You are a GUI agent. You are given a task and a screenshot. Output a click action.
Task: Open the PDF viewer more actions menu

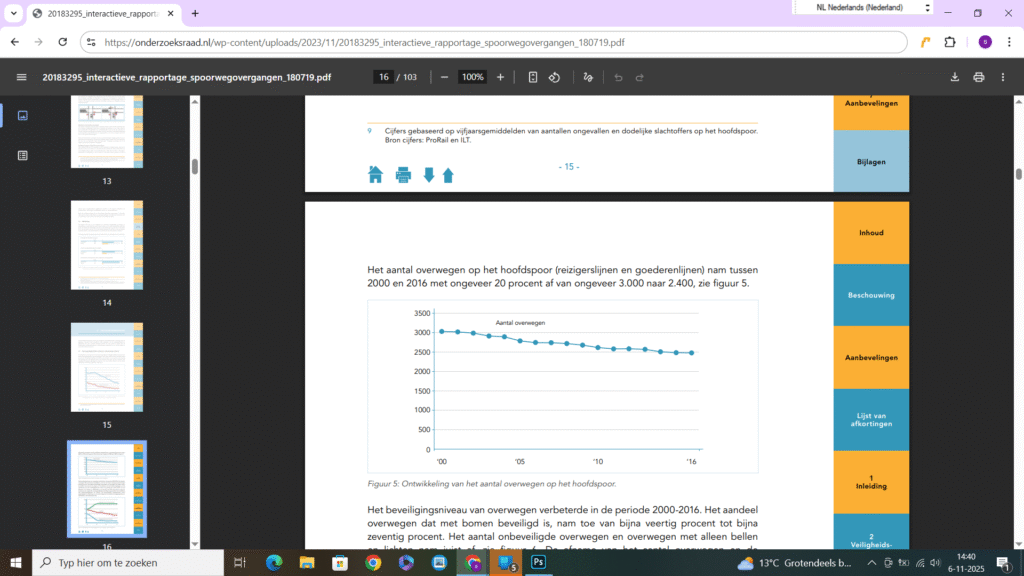click(1003, 77)
